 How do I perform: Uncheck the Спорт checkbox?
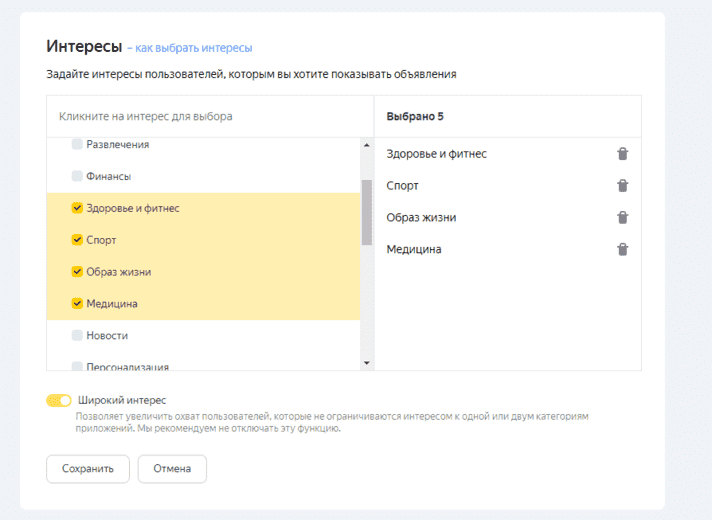click(x=77, y=240)
